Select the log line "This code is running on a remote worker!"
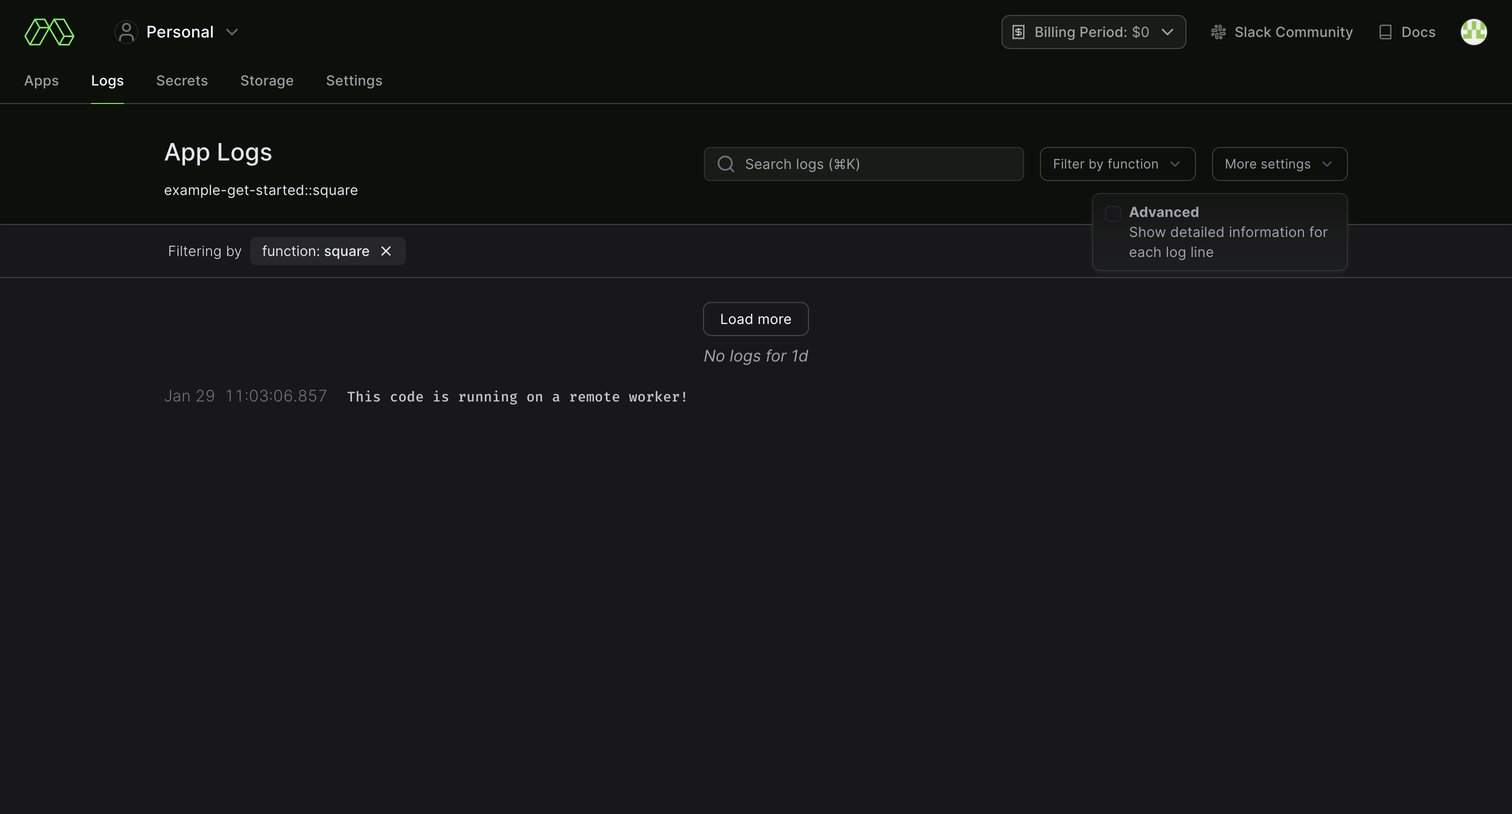 (517, 397)
